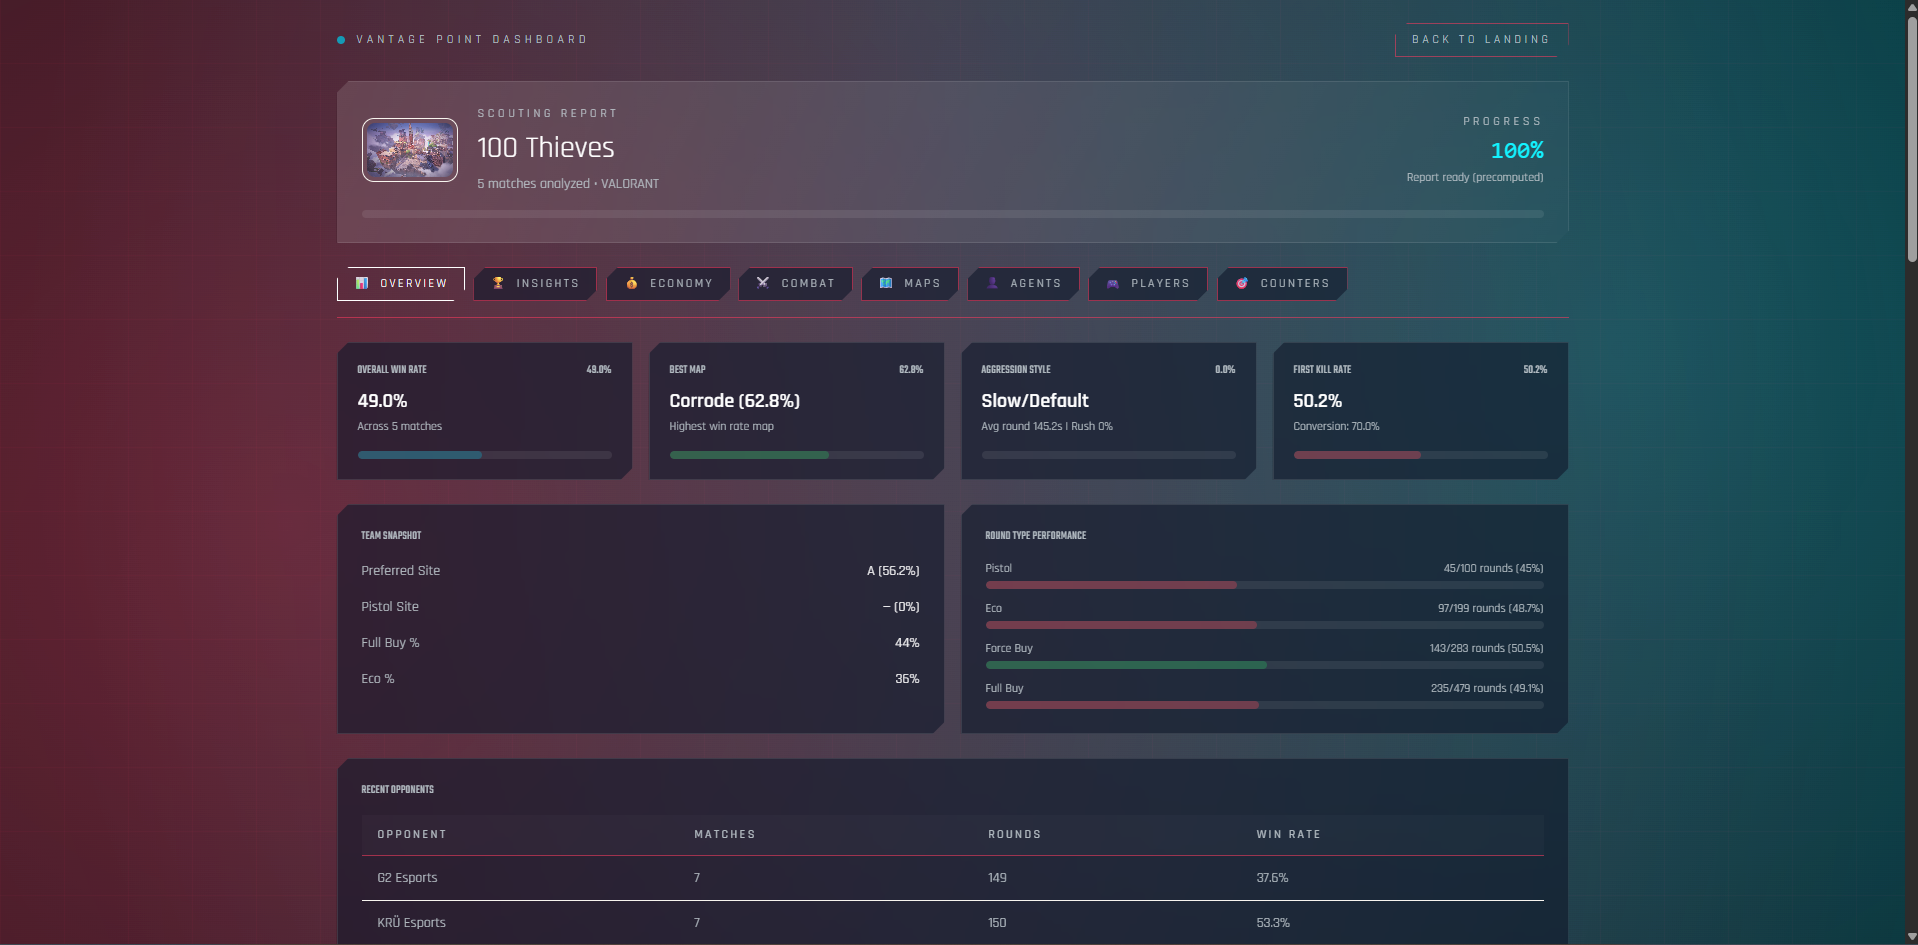Click the First Kill Rate red bar
Viewport: 1918px width, 945px height.
pyautogui.click(x=1420, y=455)
